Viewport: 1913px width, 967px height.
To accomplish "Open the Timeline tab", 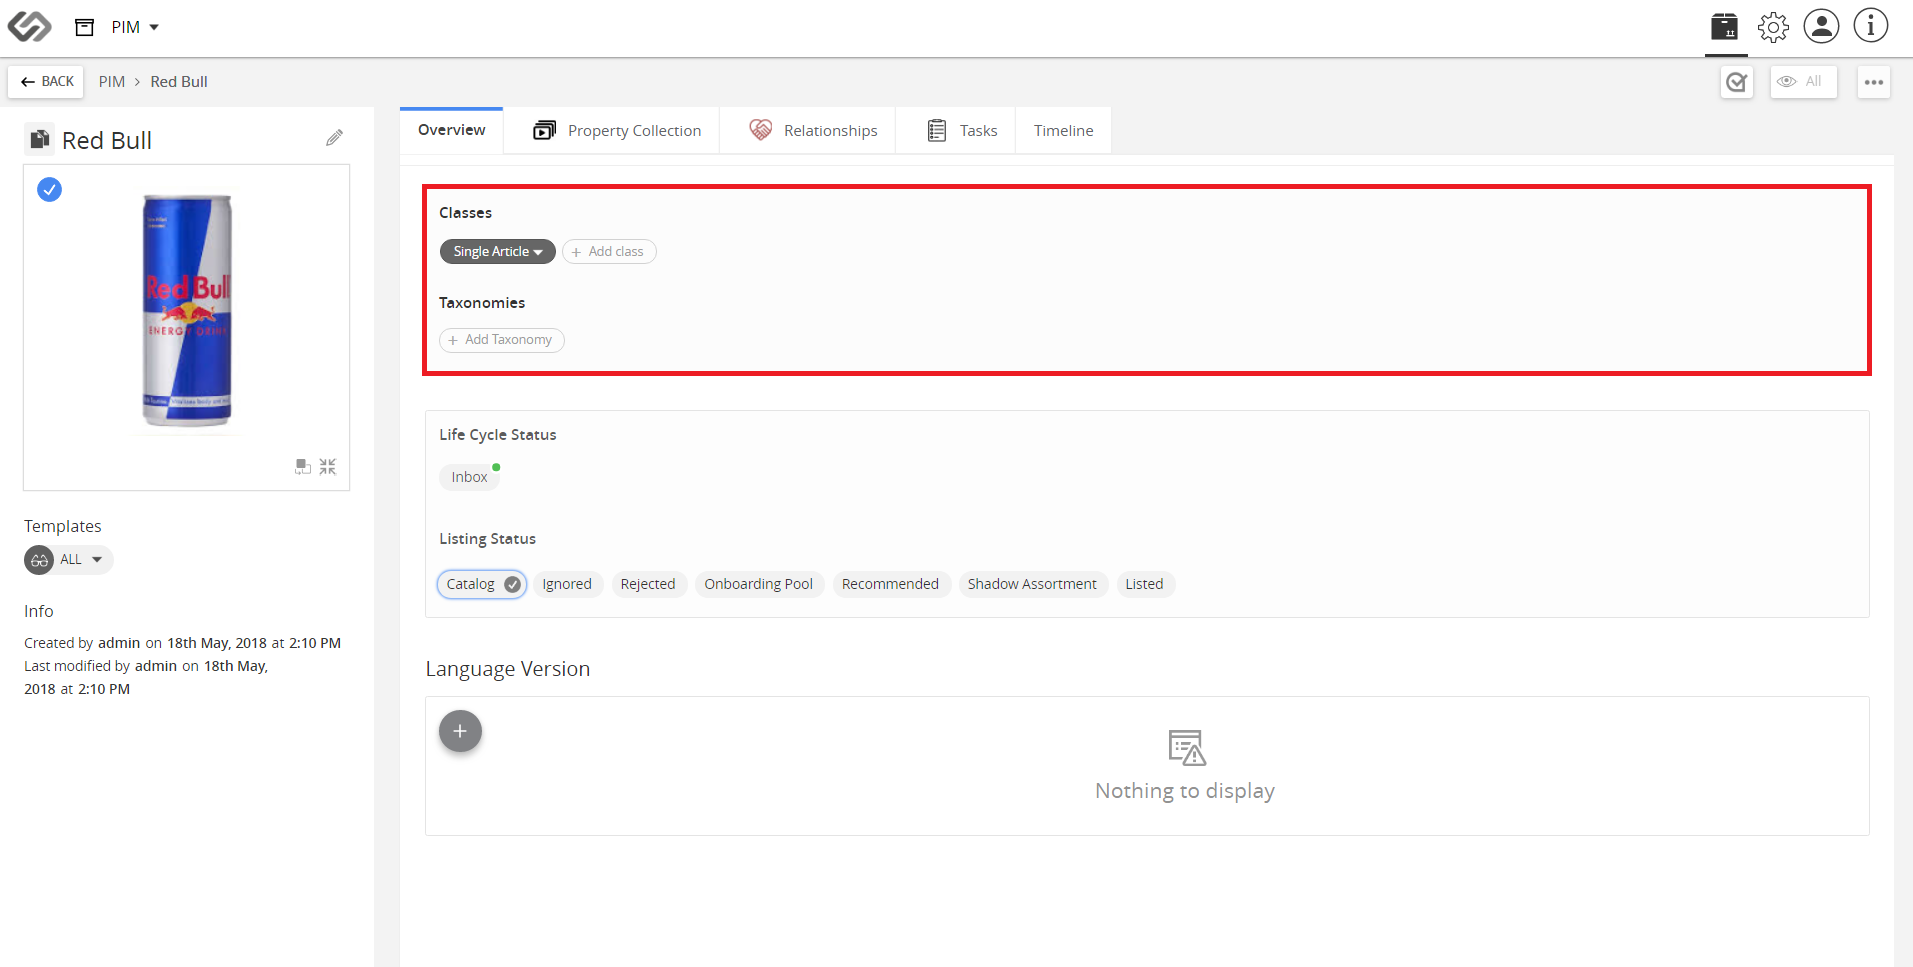I will pos(1063,131).
